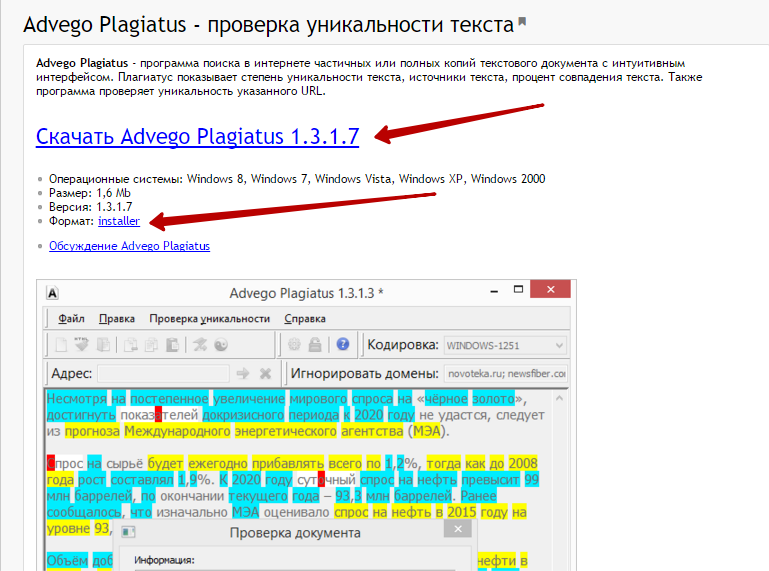Click the Advego Plagiatus app icon in titlebar

pyautogui.click(x=52, y=293)
